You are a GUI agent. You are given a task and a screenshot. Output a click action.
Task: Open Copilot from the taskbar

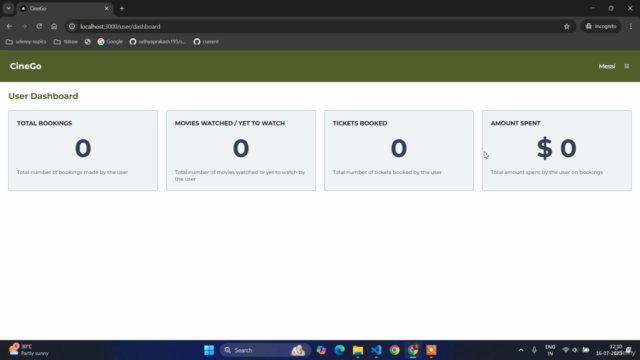[321, 350]
